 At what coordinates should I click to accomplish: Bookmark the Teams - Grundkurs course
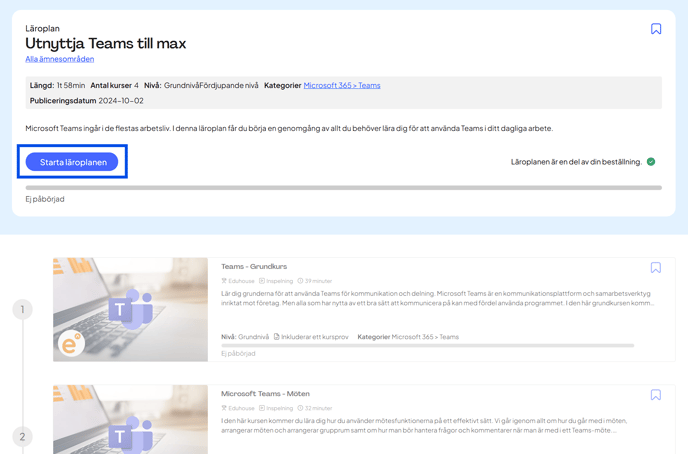tap(656, 268)
